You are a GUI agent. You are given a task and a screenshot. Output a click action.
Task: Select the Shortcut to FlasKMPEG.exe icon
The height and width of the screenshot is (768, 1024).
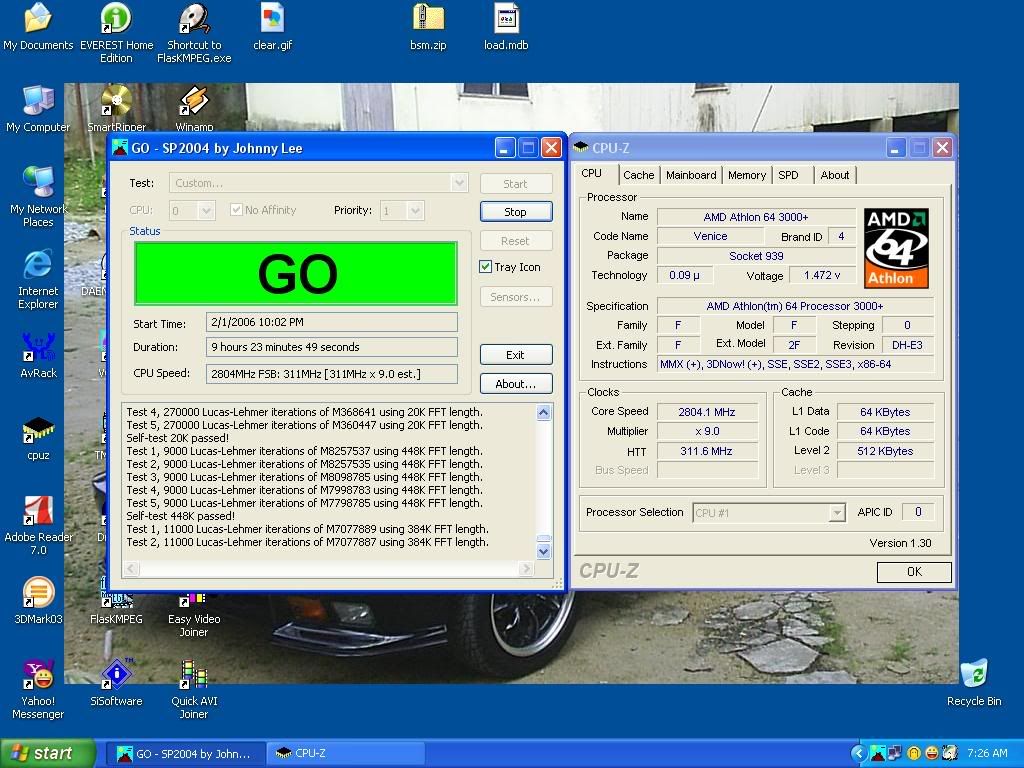pos(194,33)
